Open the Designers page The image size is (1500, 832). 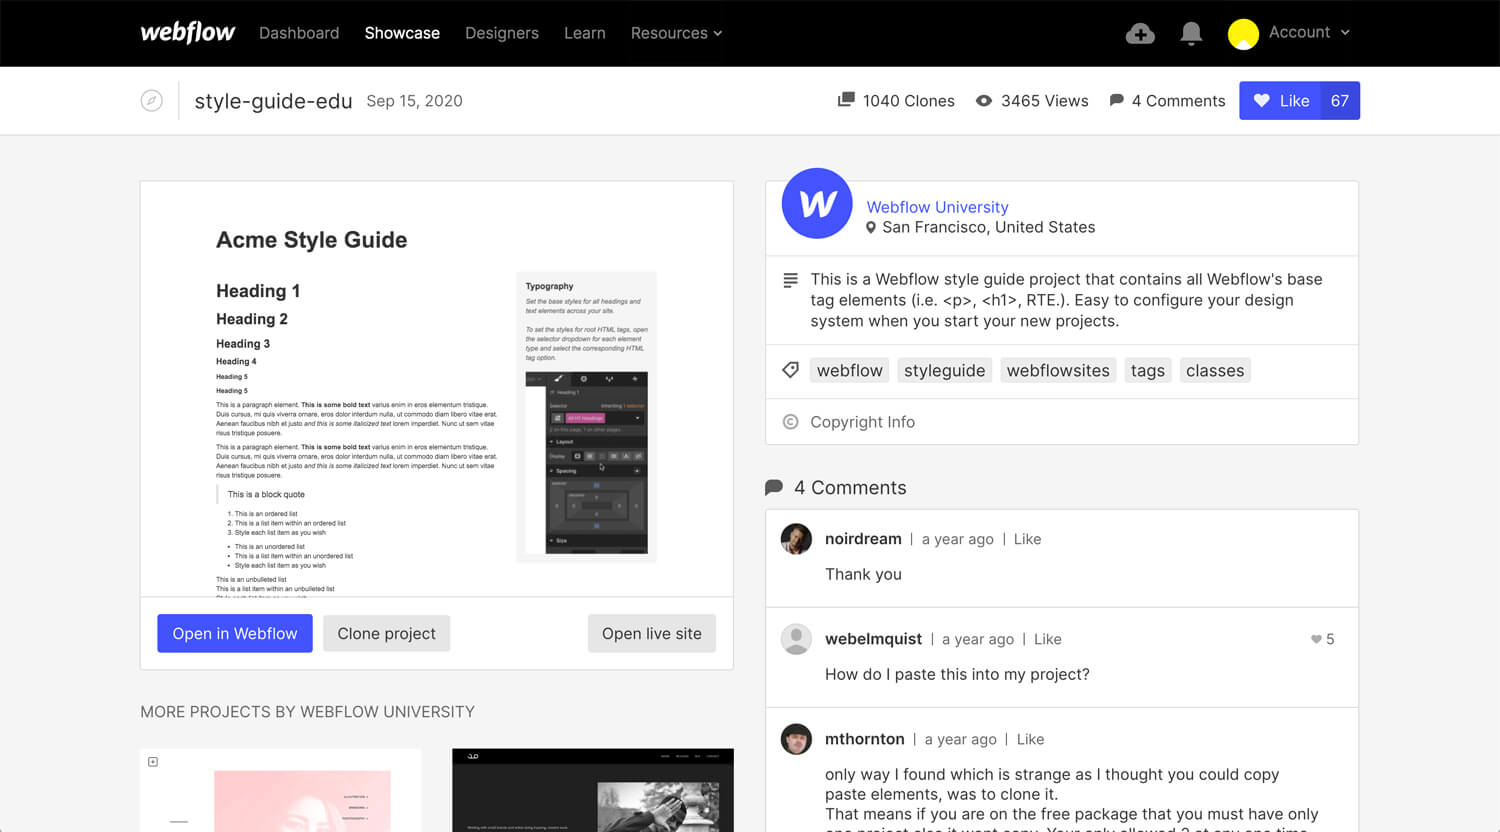pos(502,33)
